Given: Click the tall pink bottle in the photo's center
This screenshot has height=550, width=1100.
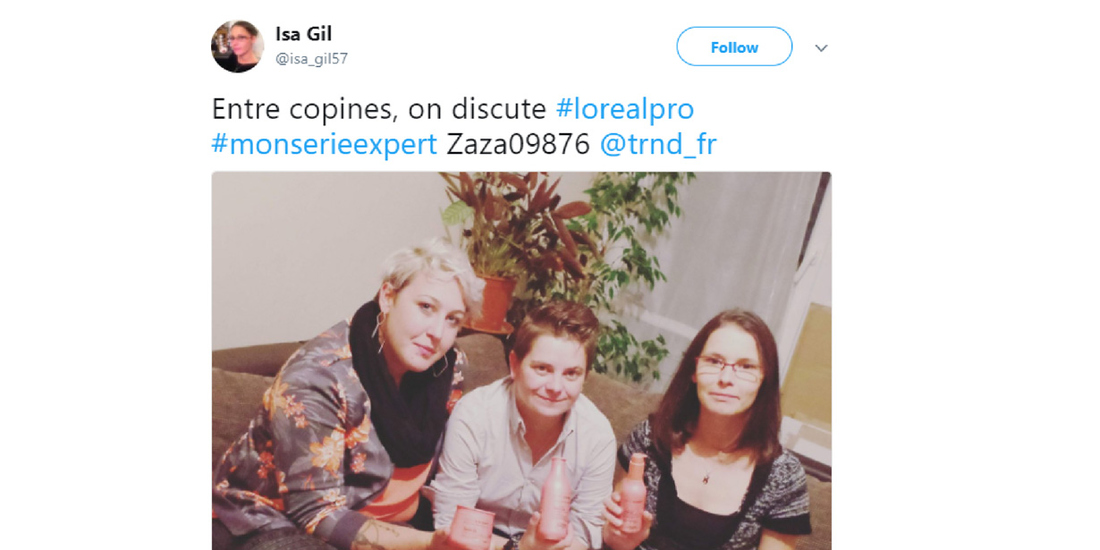Looking at the screenshot, I should pyautogui.click(x=554, y=497).
